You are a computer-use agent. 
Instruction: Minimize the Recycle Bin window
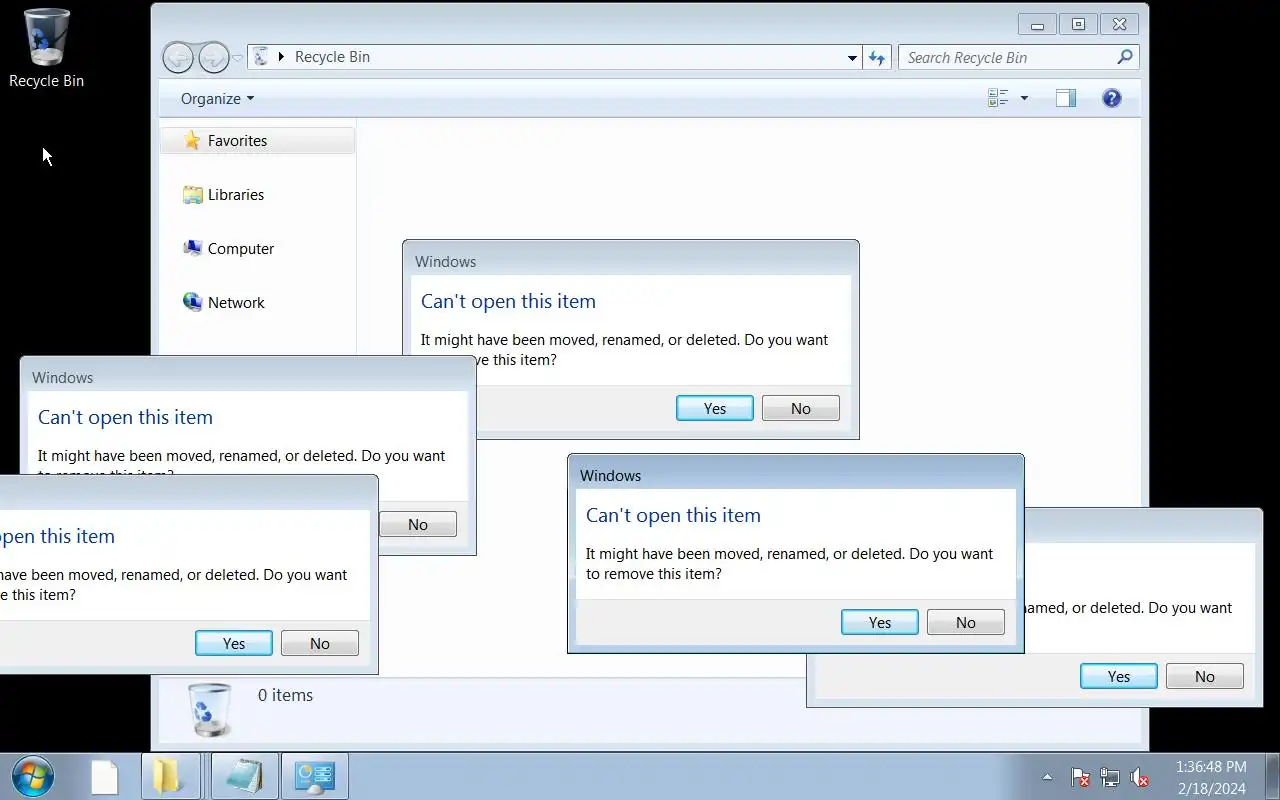[1037, 25]
